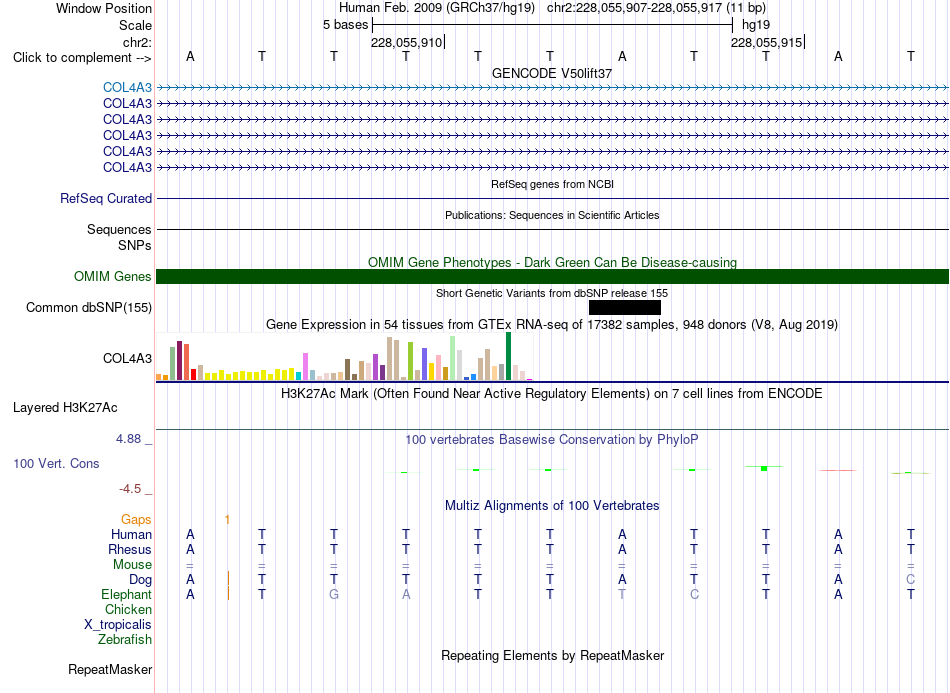The image size is (950, 693).
Task: Click the Common dbSNP(155) track label
Action: click(x=88, y=308)
